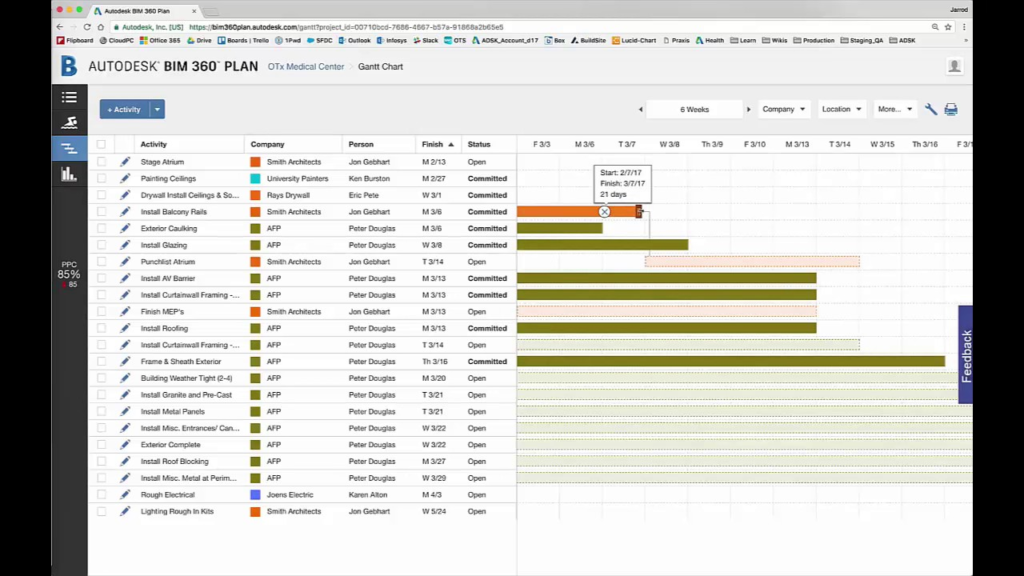Check the Install Balcony Rails row checkbox
Screen dimensions: 1024x576
pos(101,212)
